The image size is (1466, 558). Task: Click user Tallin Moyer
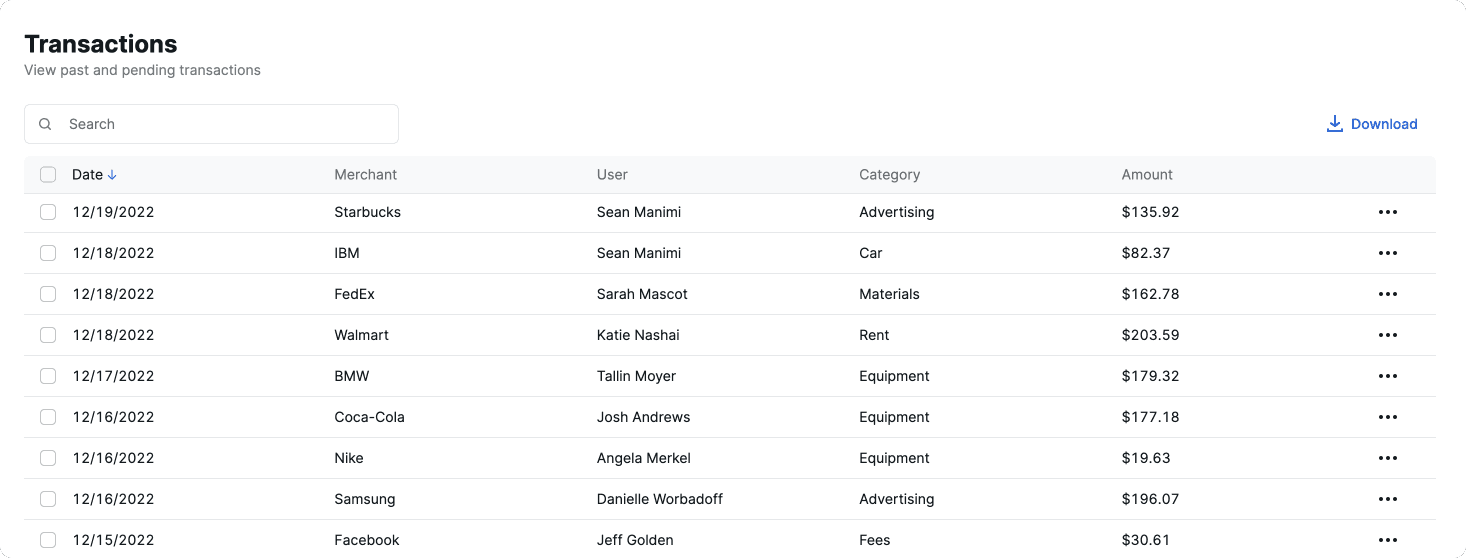click(636, 376)
